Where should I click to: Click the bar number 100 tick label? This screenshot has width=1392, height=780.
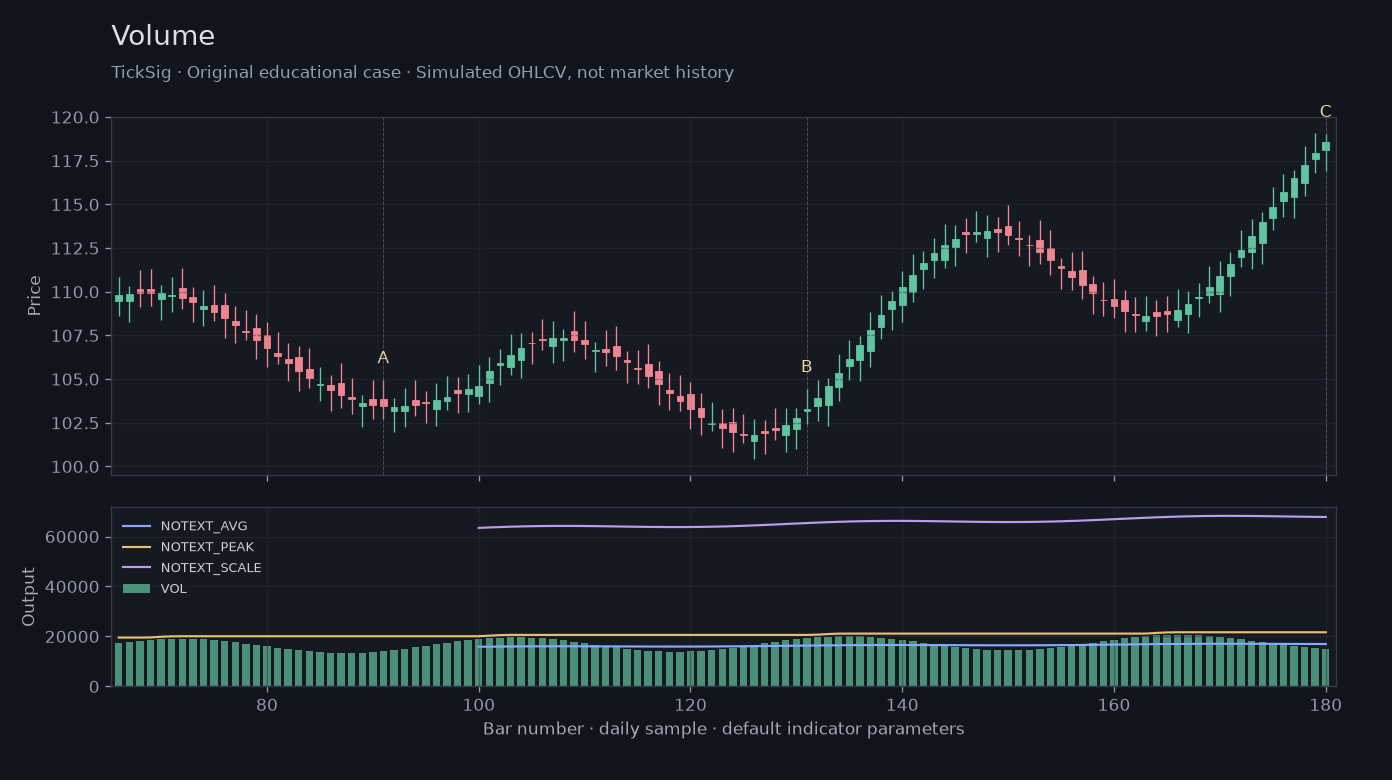479,704
